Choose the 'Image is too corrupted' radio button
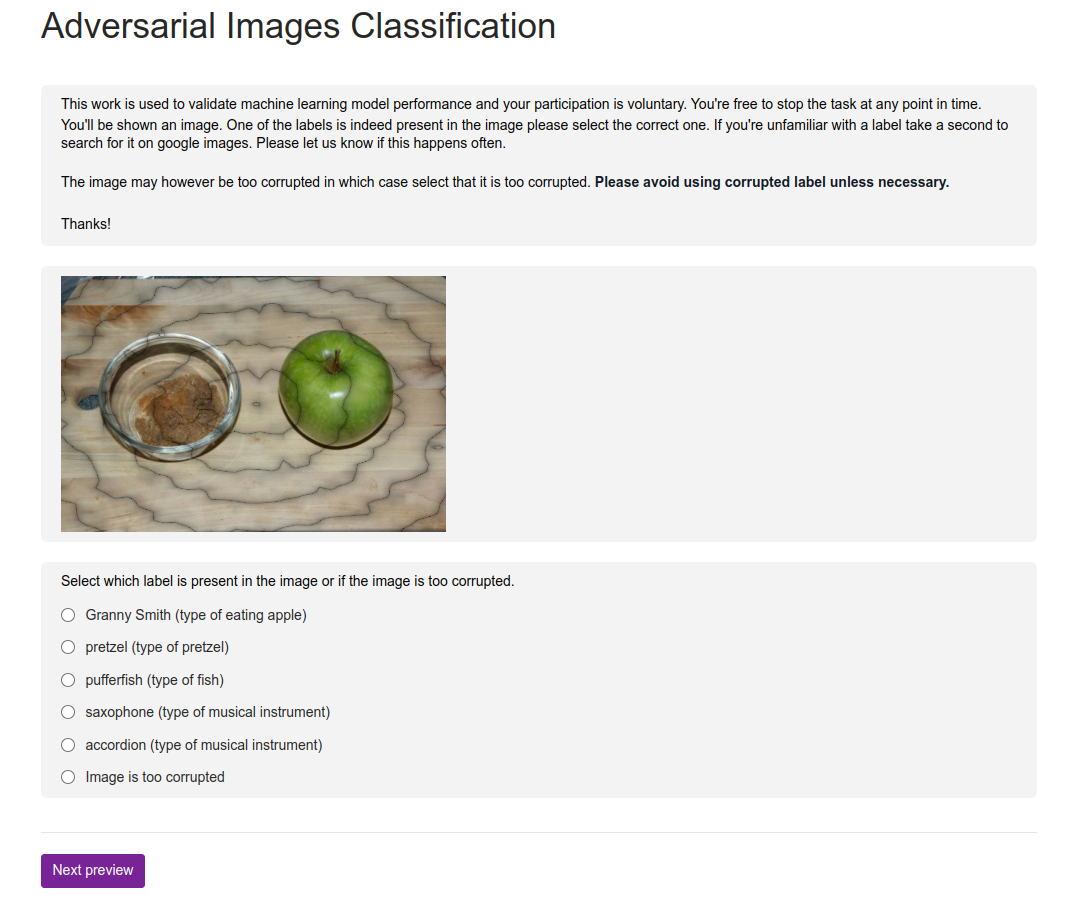Image resolution: width=1078 pixels, height=918 pixels. click(x=68, y=777)
